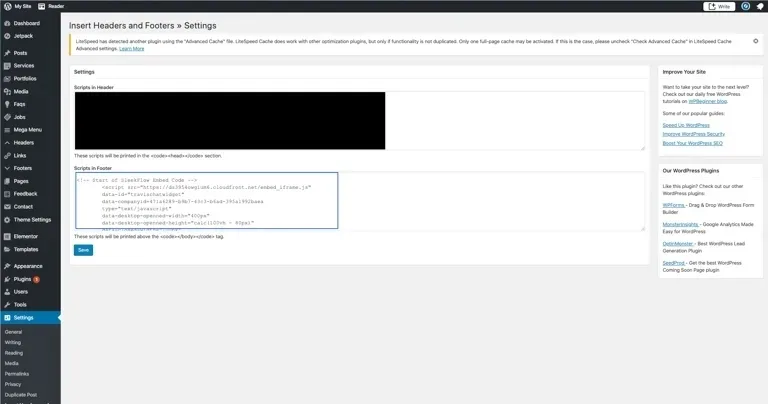Click the Services icon in sidebar

pos(7,66)
